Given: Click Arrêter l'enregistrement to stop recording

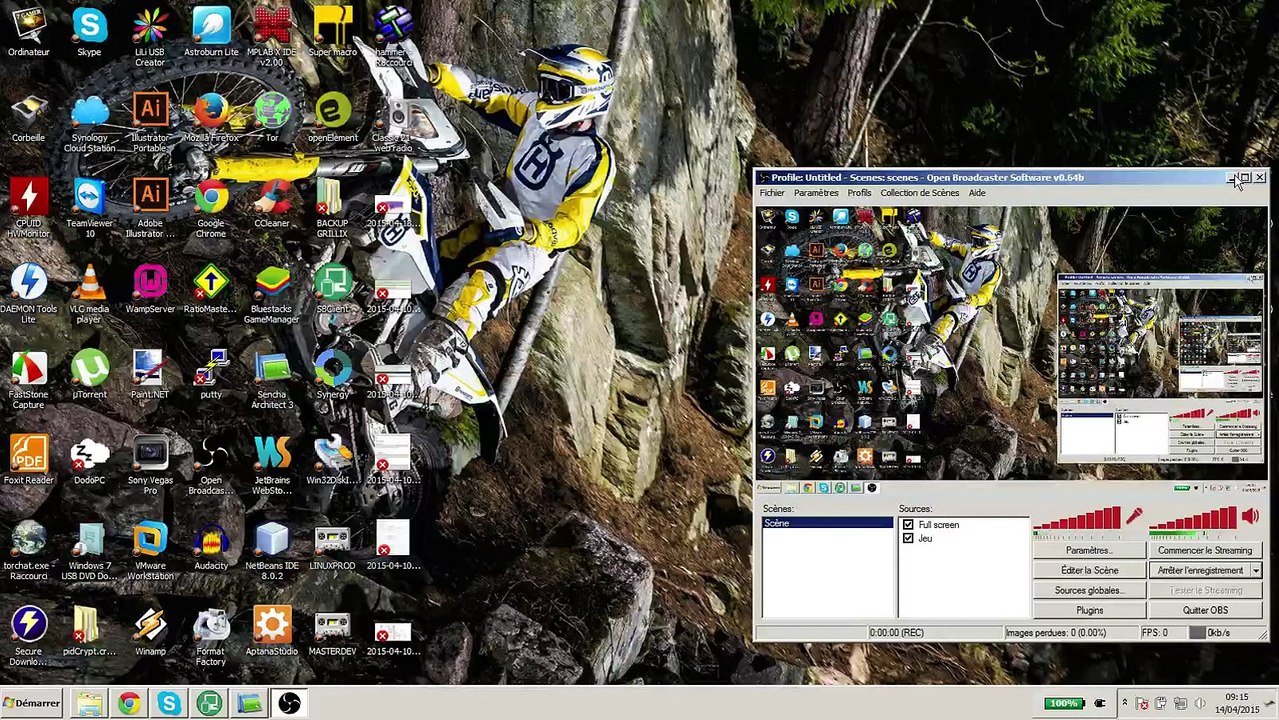Looking at the screenshot, I should coord(1199,570).
